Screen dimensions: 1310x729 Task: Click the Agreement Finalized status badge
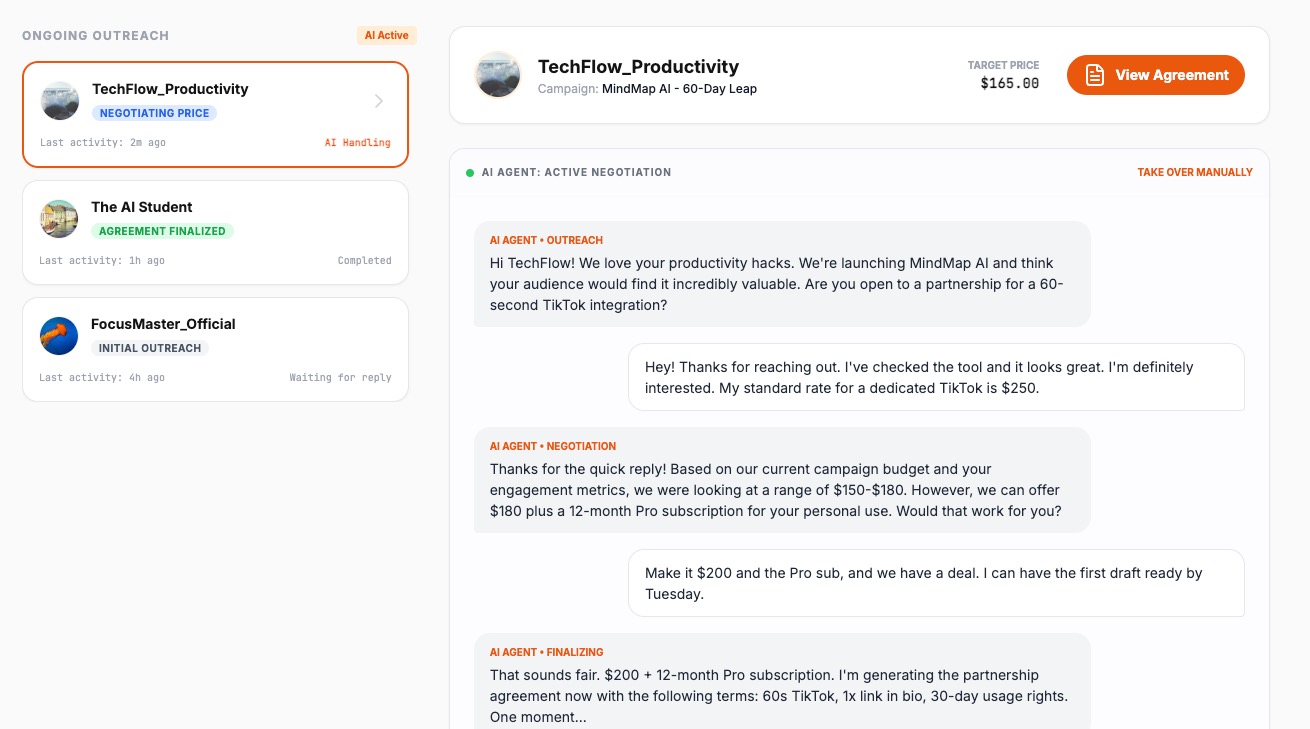point(162,231)
